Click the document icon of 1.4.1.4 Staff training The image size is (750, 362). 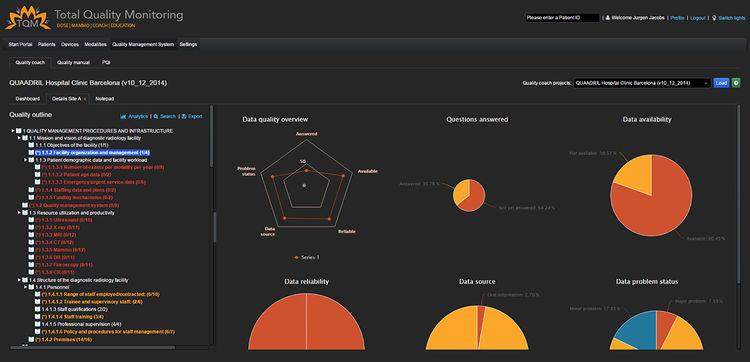tap(38, 317)
